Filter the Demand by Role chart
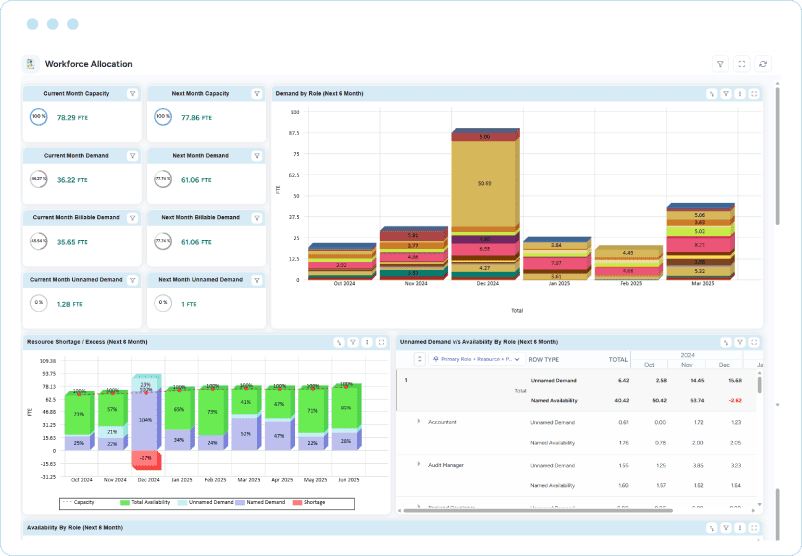 726,94
